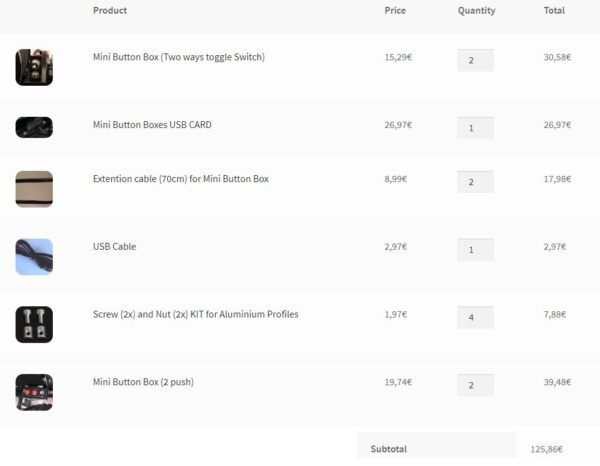
Task: Open the Mini Button Boxes USB CARD link
Action: click(152, 125)
